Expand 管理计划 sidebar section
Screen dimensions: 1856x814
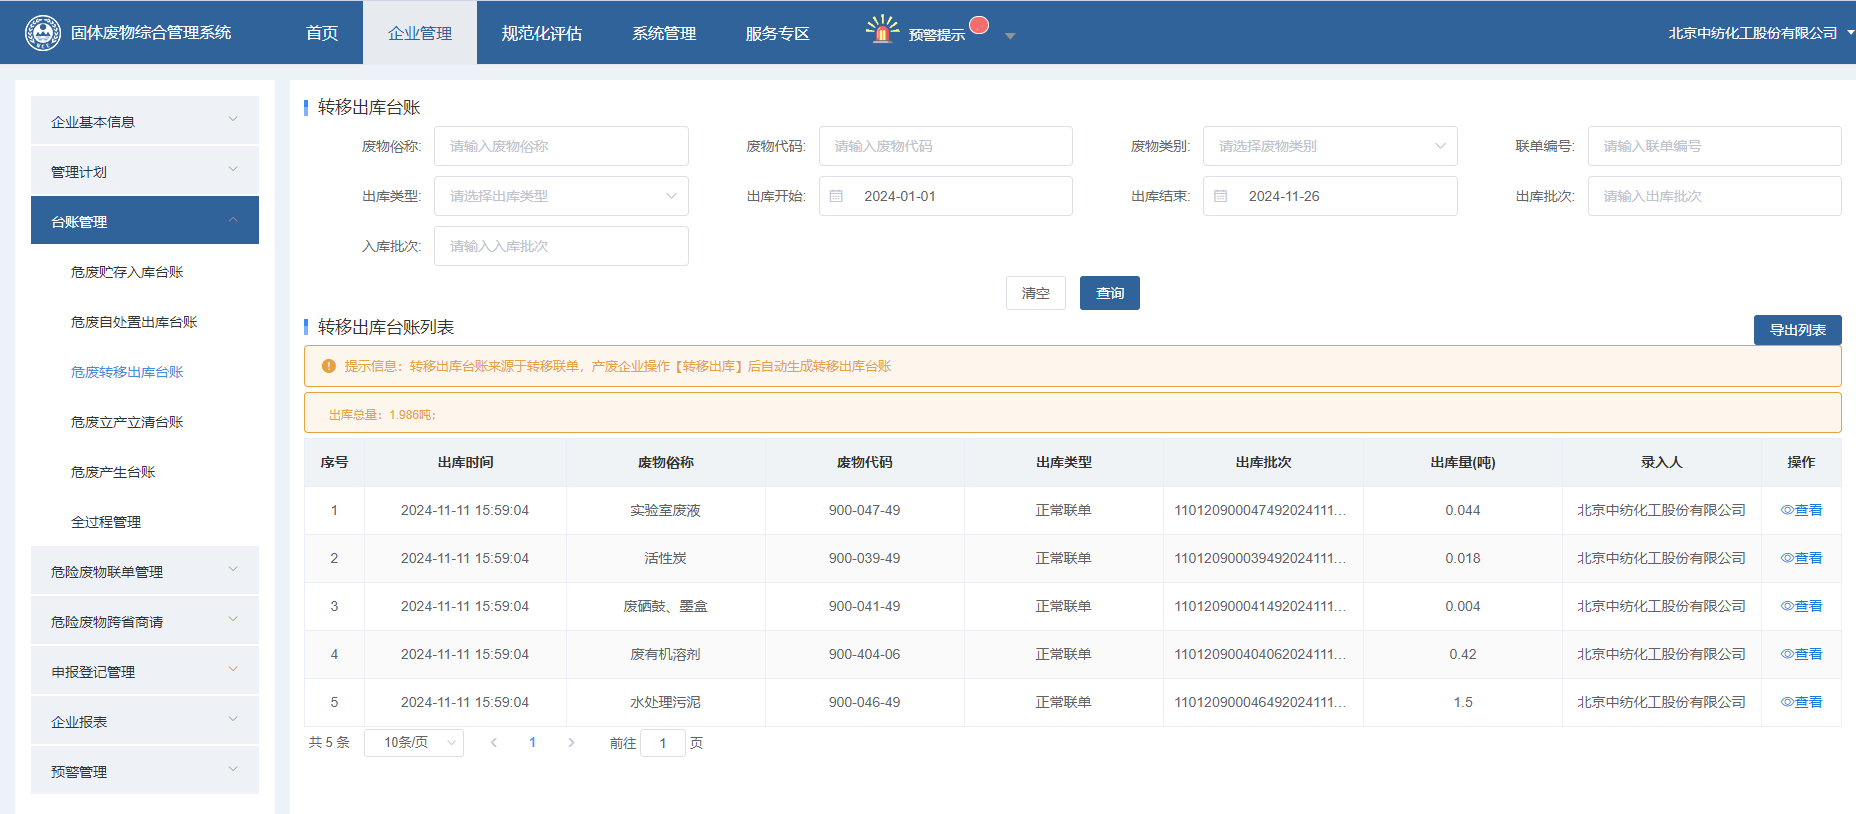[x=145, y=171]
